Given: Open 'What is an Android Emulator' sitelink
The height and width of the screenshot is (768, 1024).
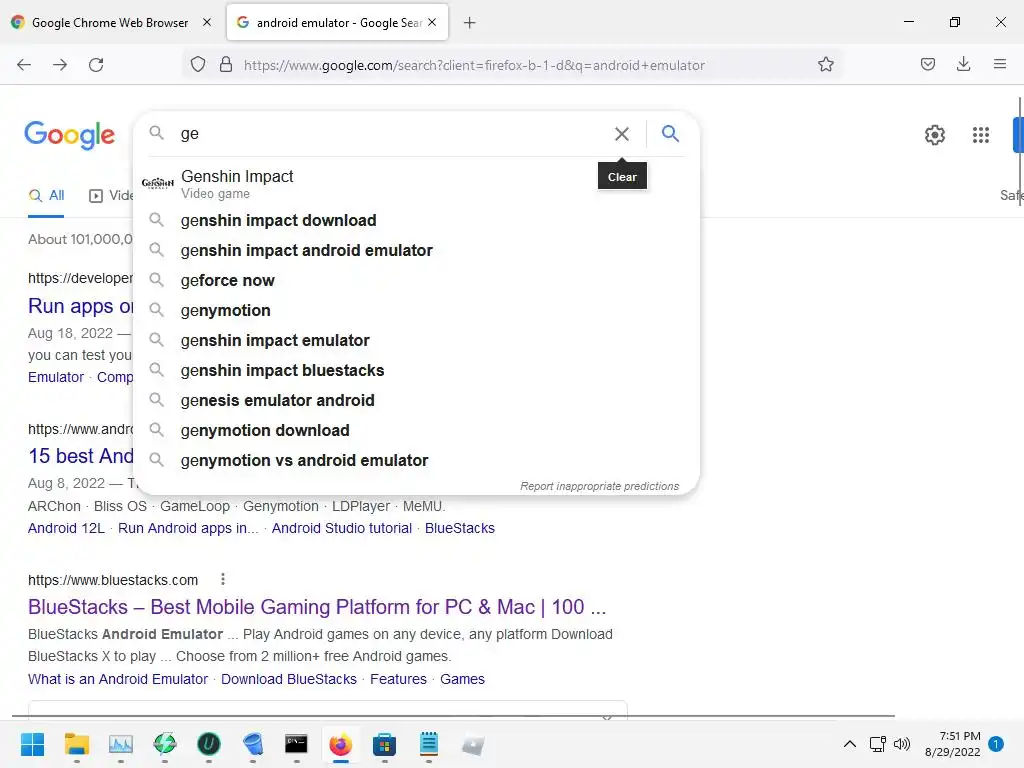Looking at the screenshot, I should tap(118, 679).
